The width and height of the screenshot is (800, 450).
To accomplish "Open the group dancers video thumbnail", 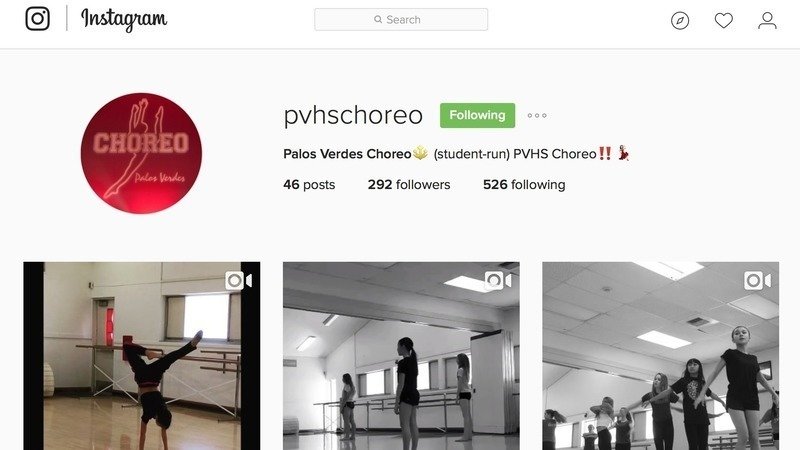I will [x=661, y=356].
